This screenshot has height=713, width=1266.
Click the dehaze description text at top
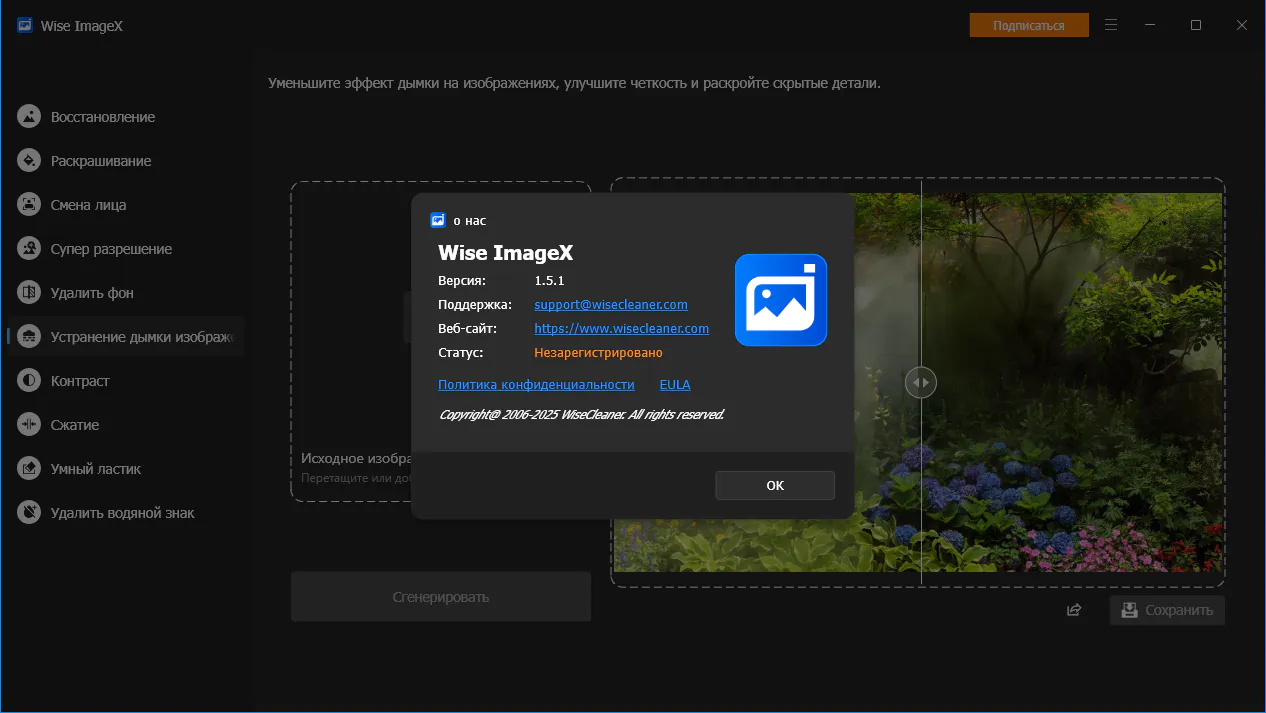point(574,83)
